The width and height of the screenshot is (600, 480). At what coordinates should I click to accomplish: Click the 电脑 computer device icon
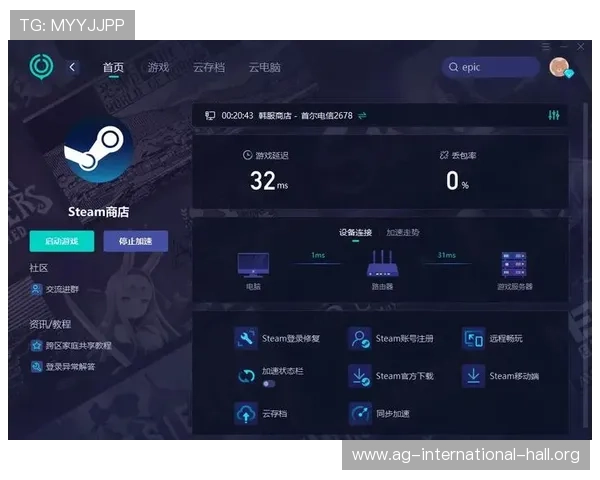click(x=253, y=265)
